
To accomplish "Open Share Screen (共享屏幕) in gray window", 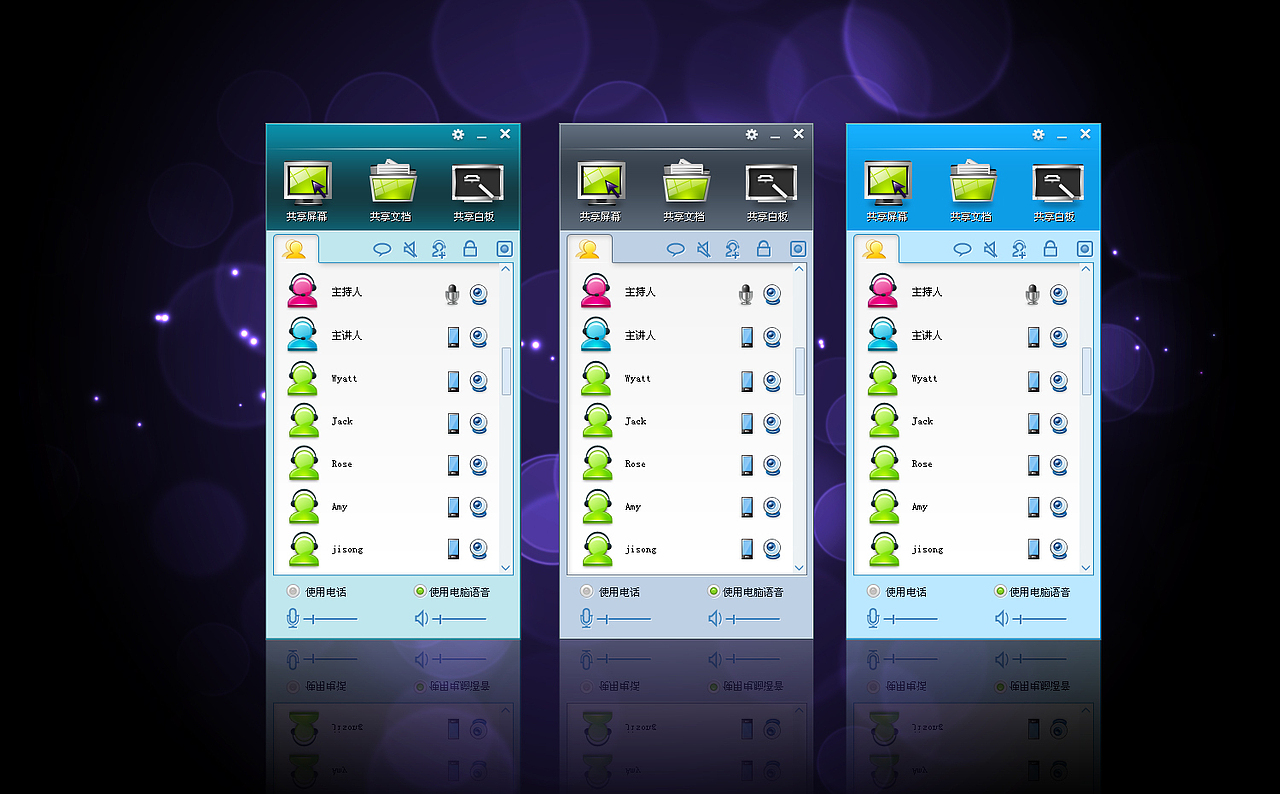I will click(x=600, y=191).
